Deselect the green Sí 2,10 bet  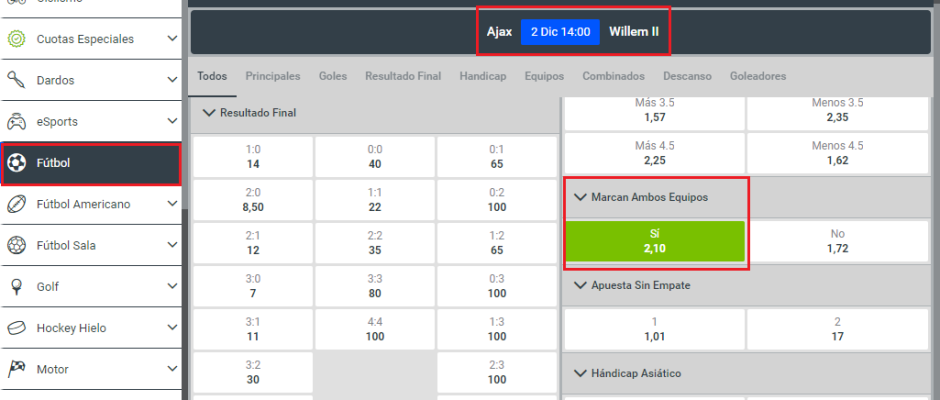(x=655, y=241)
